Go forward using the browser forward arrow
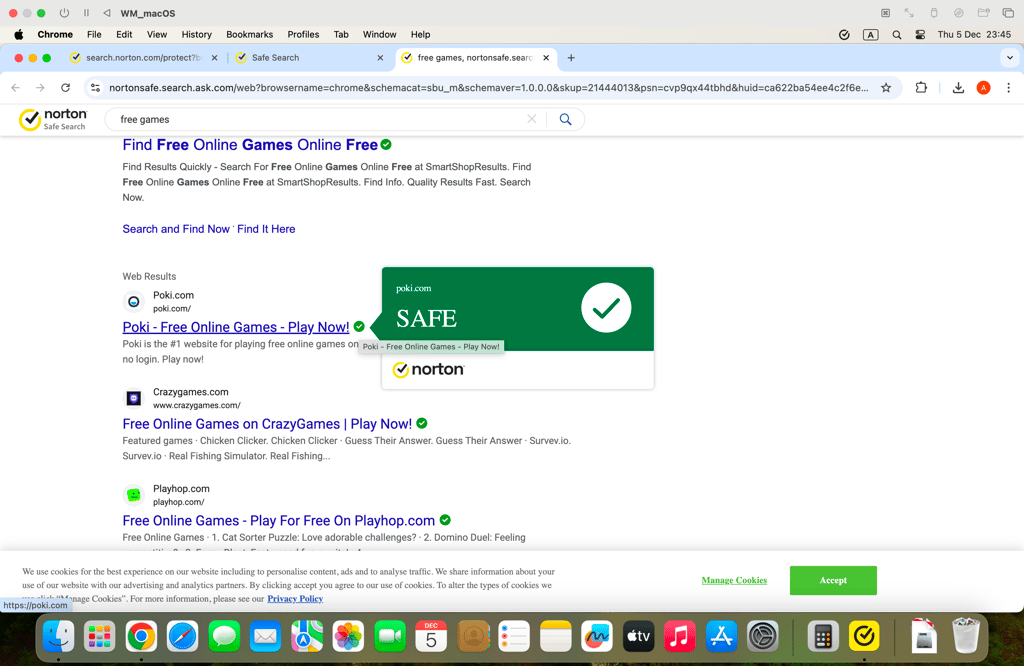 (40, 87)
